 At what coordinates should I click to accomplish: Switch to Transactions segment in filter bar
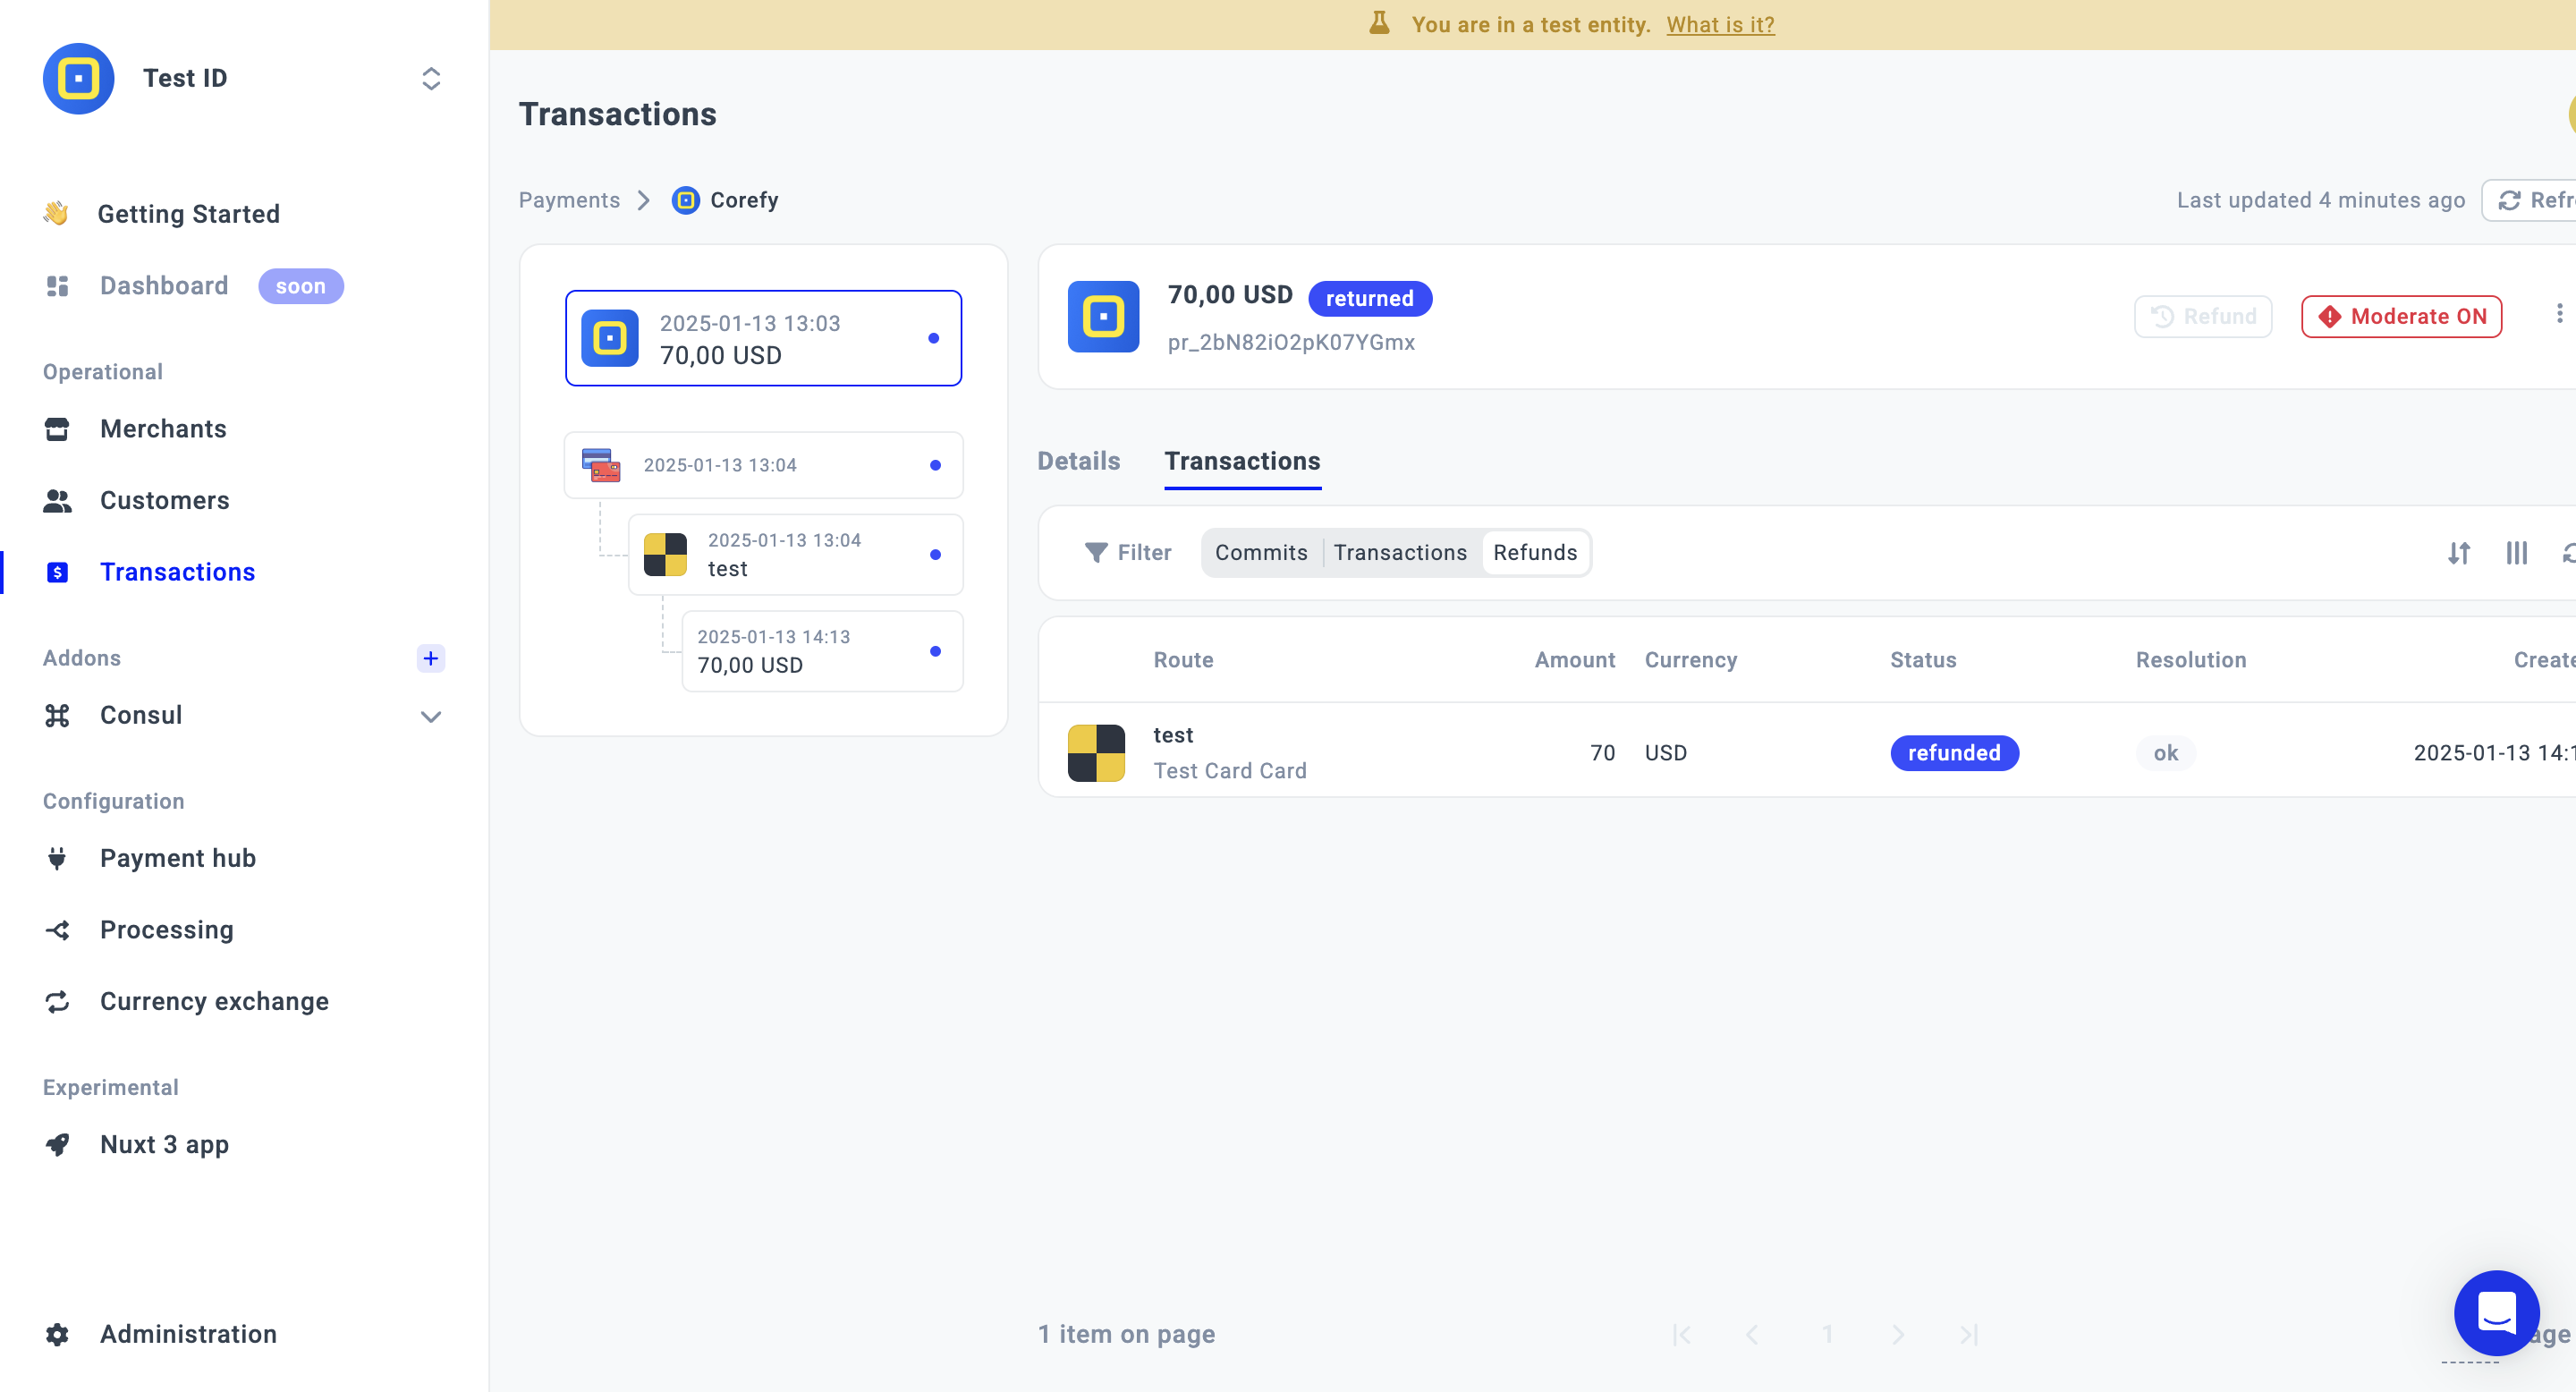[1399, 553]
